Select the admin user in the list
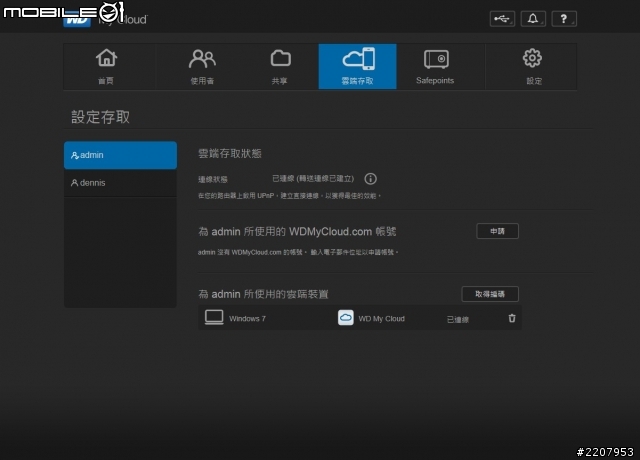640x460 pixels. (120, 155)
